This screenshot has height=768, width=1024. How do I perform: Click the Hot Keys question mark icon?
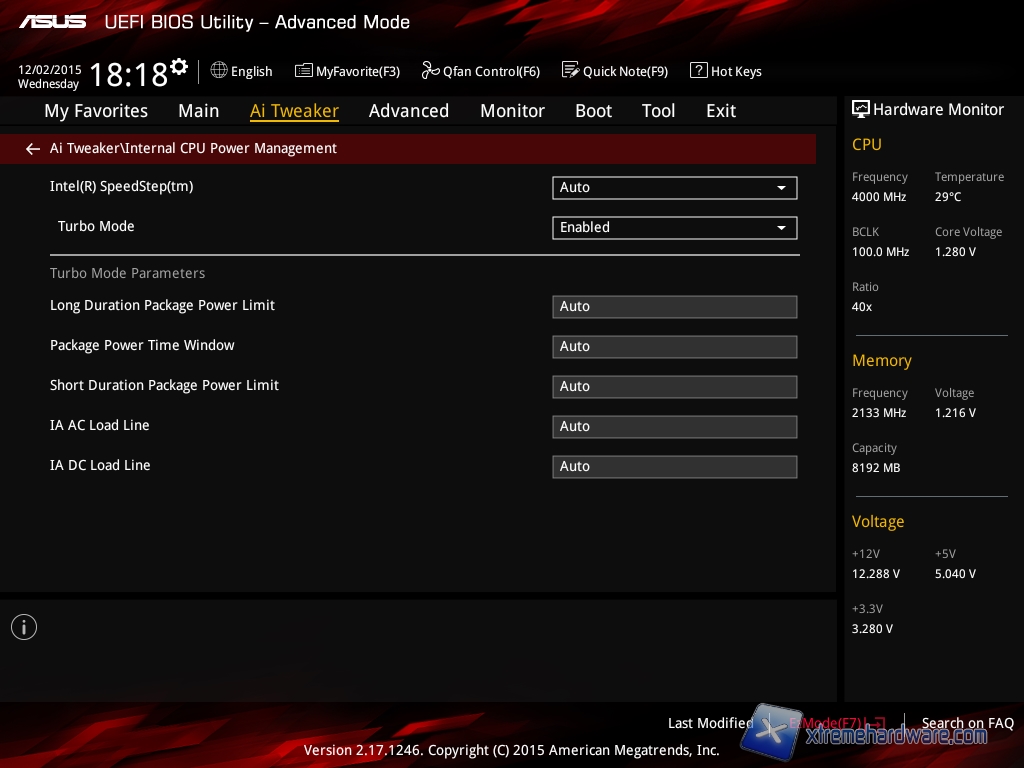(698, 71)
